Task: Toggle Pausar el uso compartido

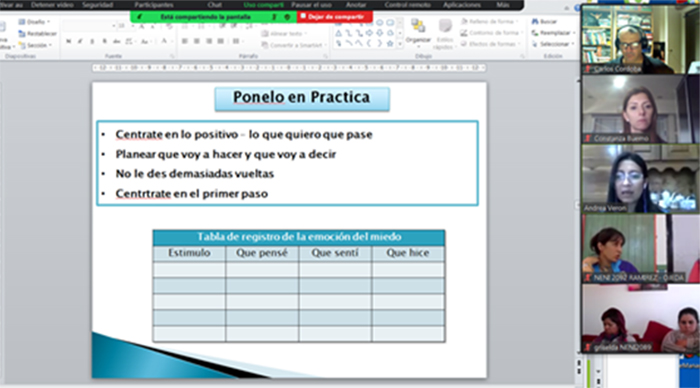Action: 311,5
